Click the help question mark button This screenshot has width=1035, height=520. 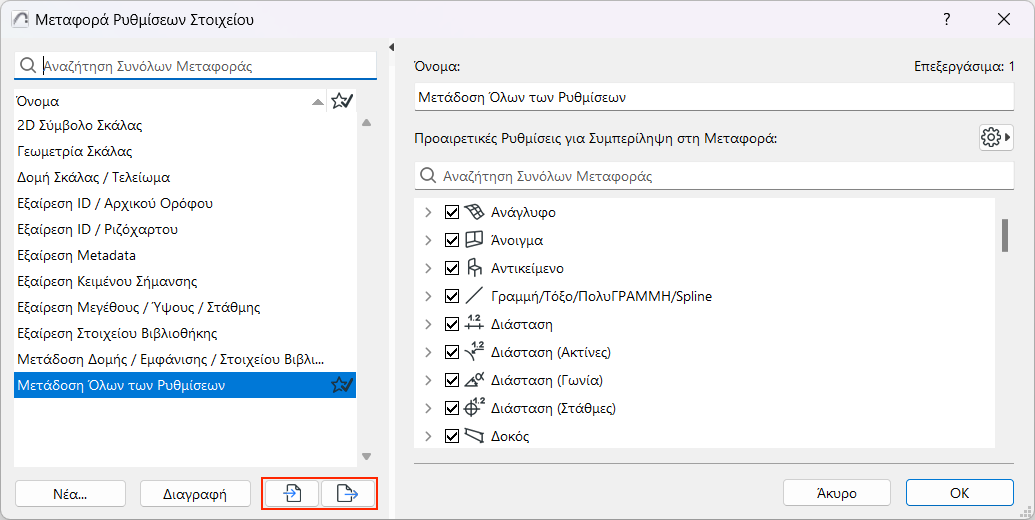(x=947, y=19)
